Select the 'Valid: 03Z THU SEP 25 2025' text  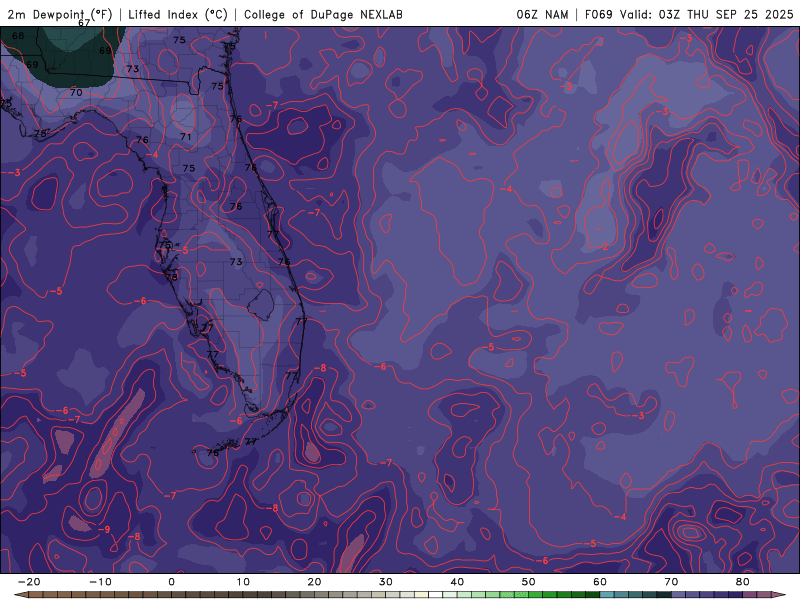706,14
